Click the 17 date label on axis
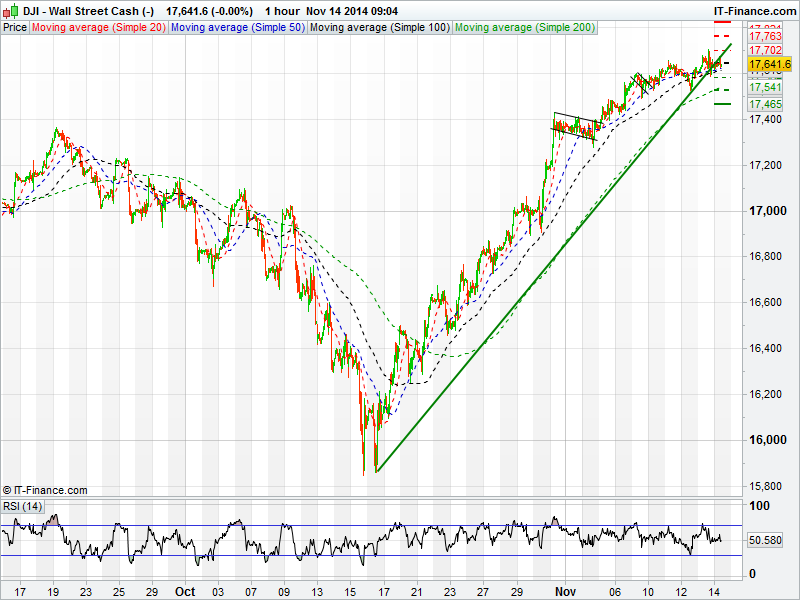 point(20,592)
